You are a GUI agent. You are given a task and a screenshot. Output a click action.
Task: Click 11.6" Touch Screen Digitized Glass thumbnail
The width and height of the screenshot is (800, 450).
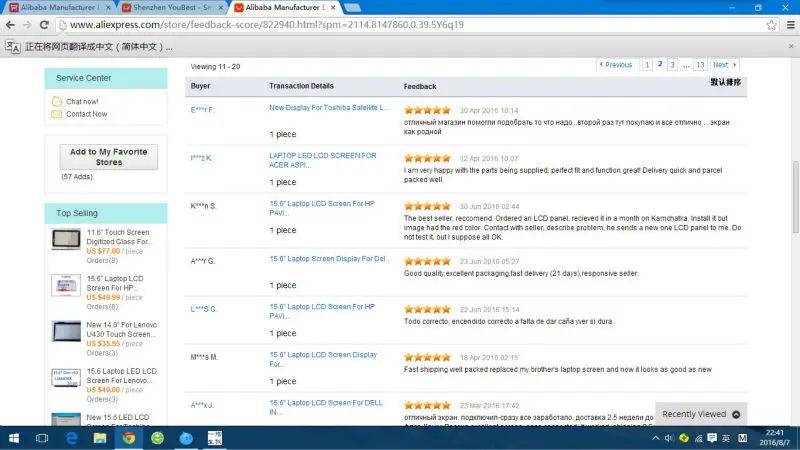(66, 239)
